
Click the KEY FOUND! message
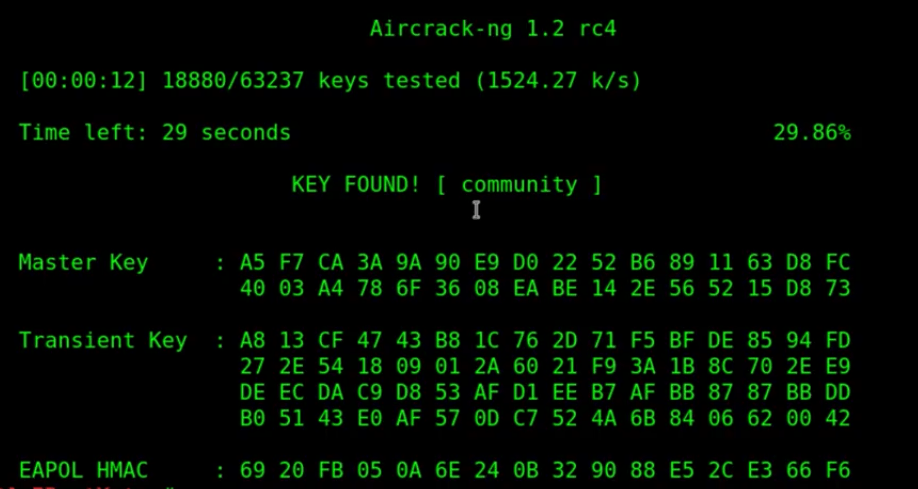click(356, 184)
